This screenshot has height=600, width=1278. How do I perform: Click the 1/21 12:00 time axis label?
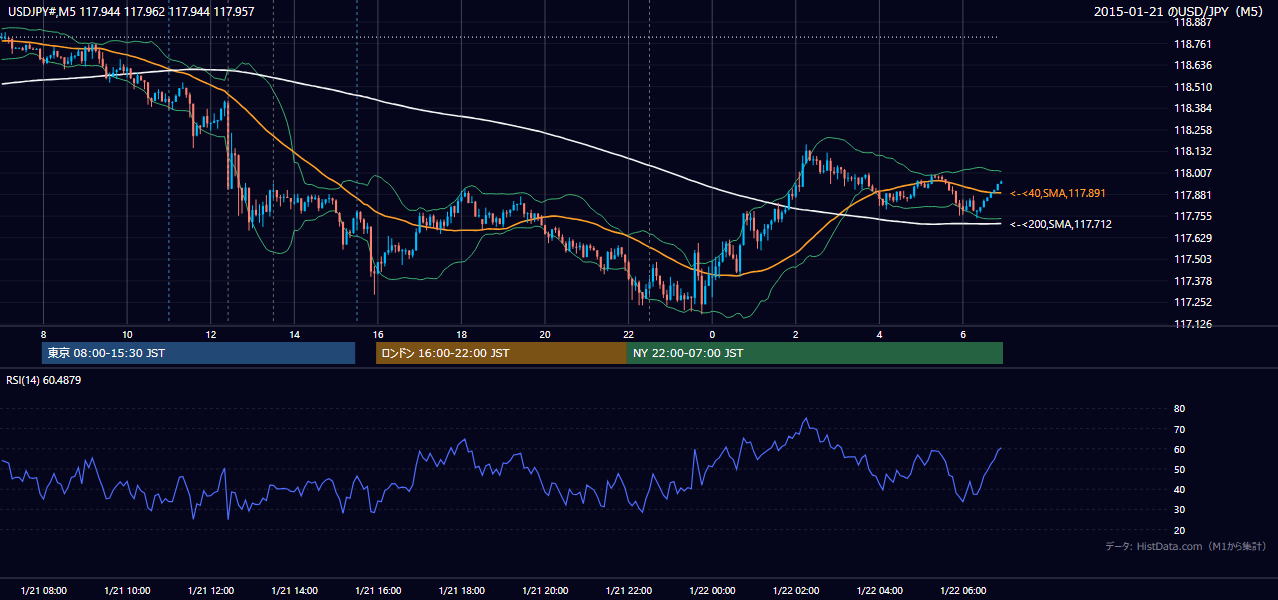[211, 591]
